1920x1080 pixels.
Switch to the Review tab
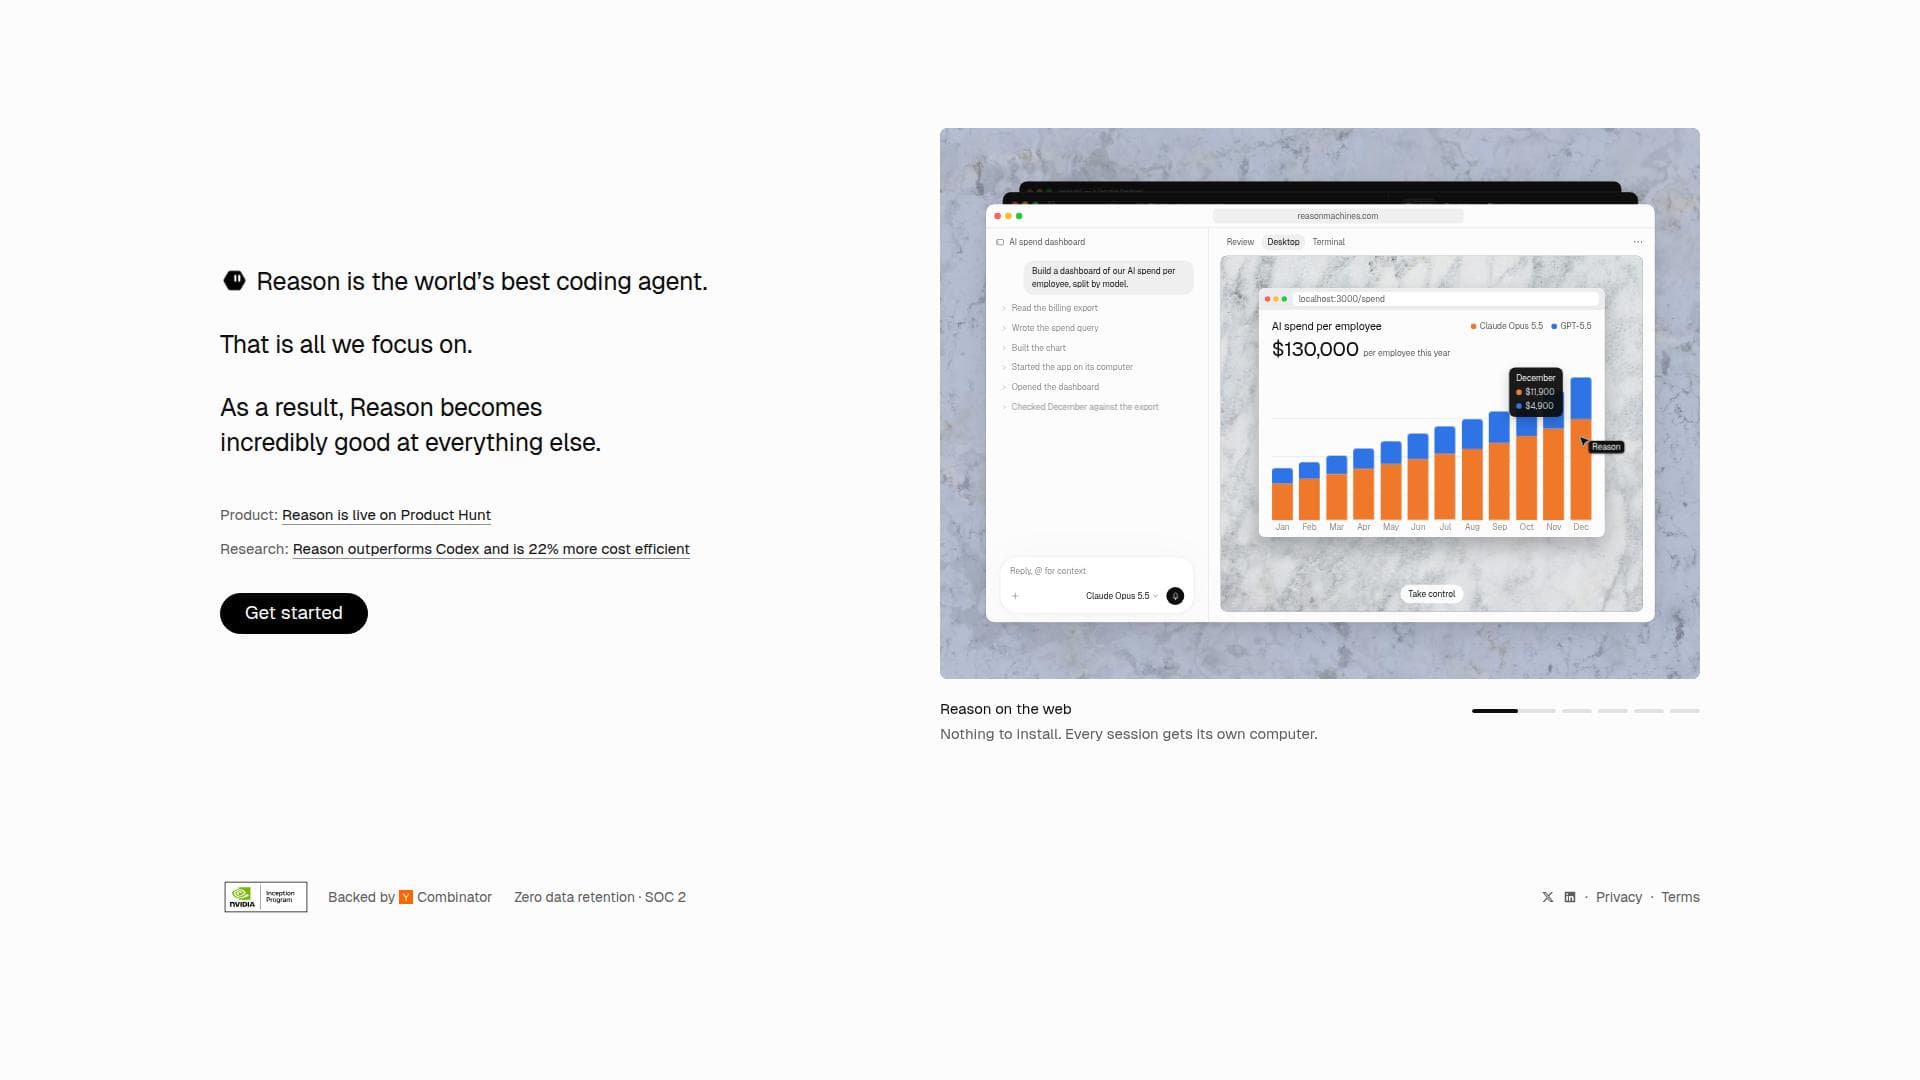(1240, 242)
